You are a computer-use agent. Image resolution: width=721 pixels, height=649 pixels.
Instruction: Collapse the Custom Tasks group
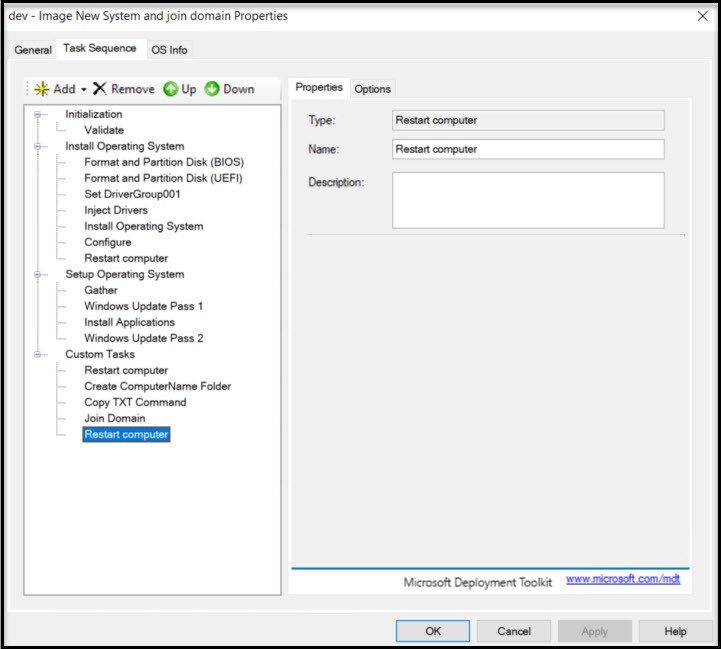tap(38, 354)
